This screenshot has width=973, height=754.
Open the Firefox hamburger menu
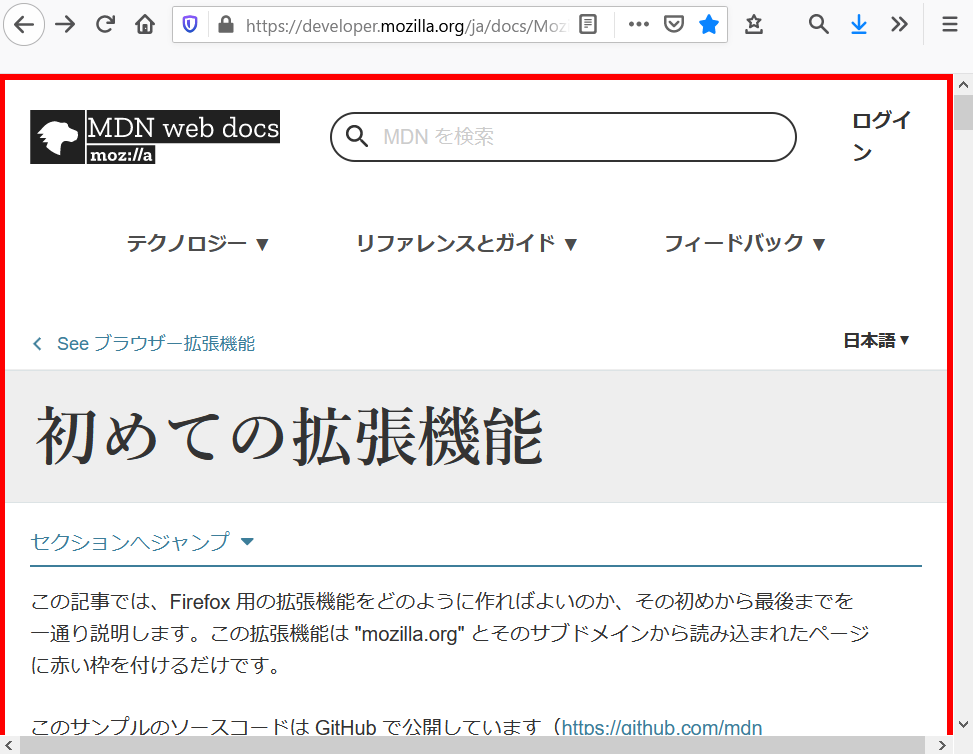(949, 25)
